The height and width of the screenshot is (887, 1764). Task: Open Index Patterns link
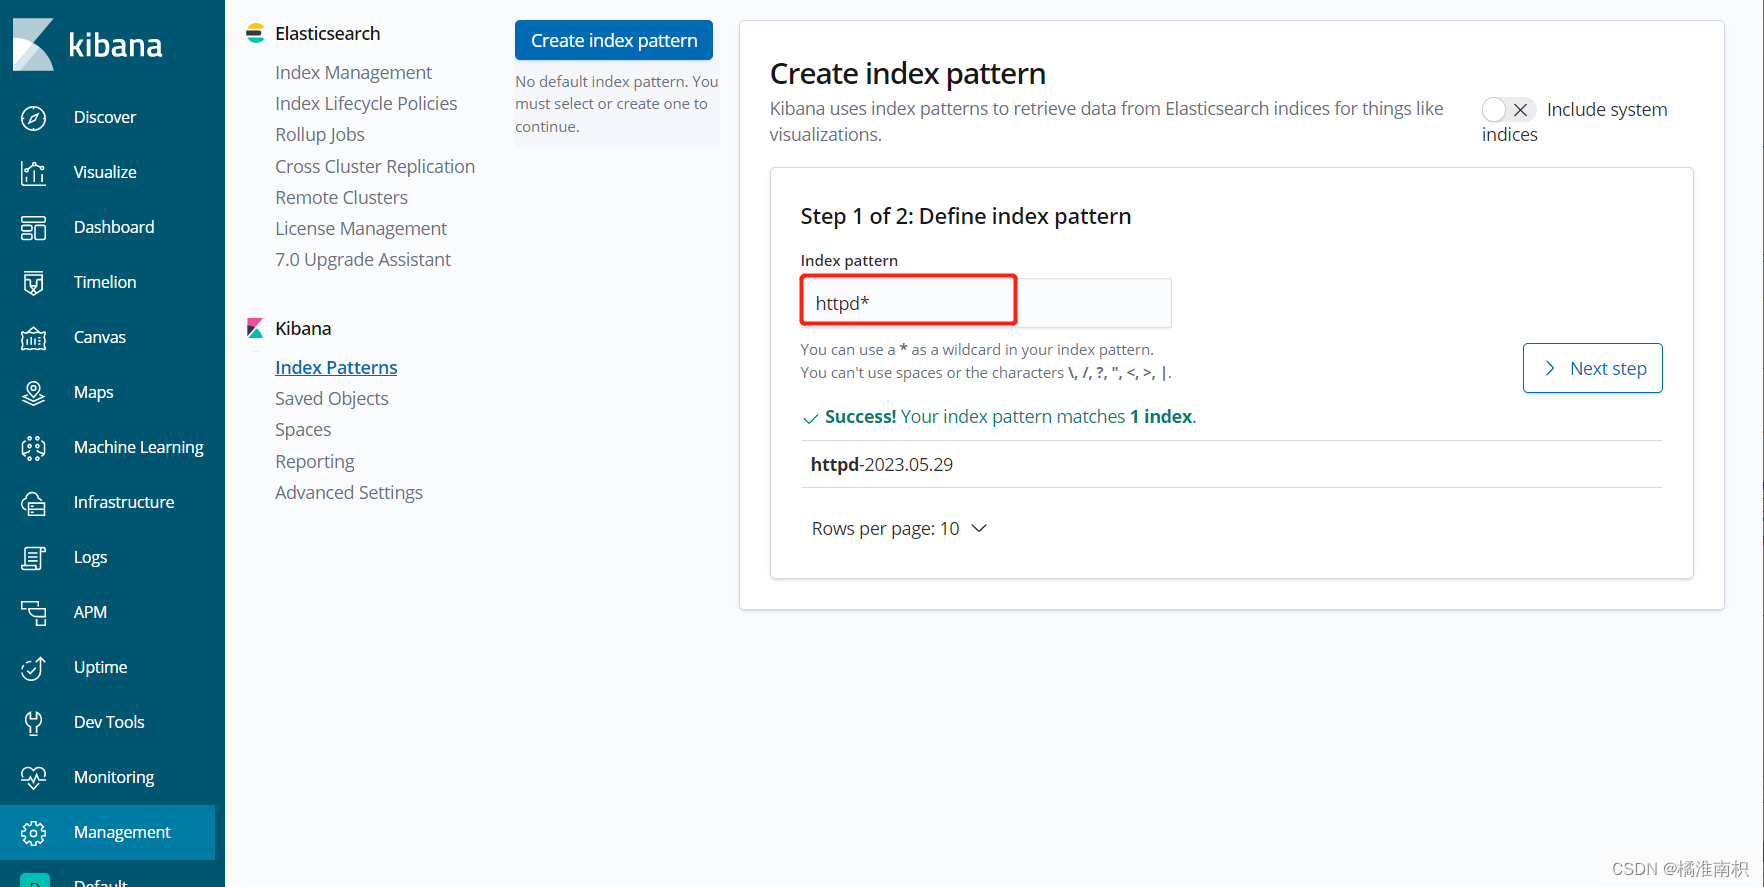tap(336, 367)
